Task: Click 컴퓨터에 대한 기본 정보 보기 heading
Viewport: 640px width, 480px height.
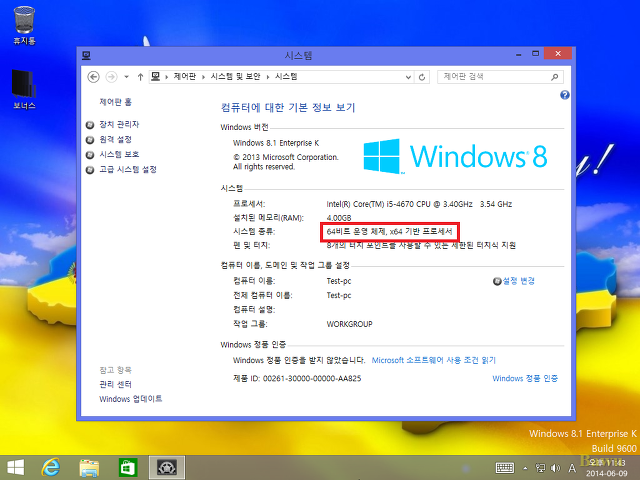Action: click(x=288, y=107)
